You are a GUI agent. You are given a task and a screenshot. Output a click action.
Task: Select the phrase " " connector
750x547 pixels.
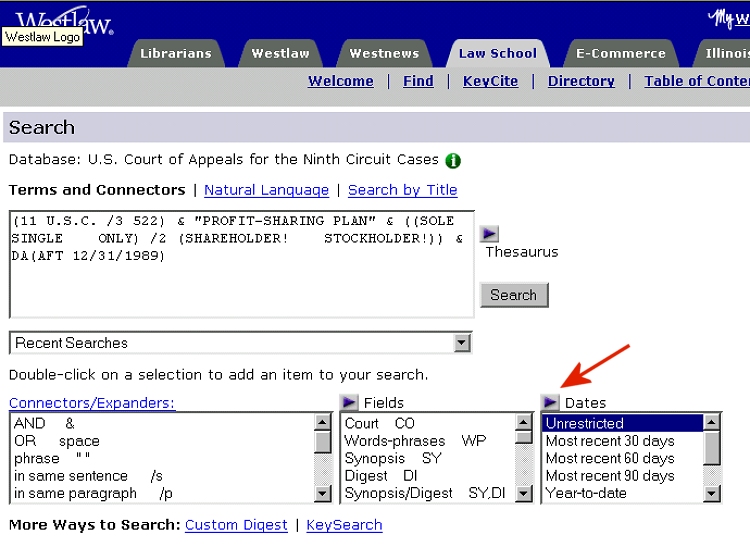(x=162, y=458)
